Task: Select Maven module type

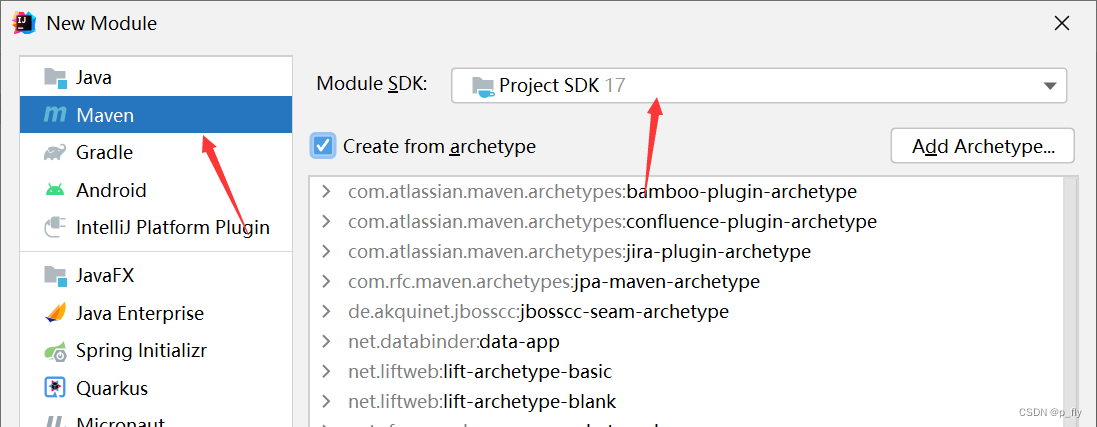Action: pos(156,115)
